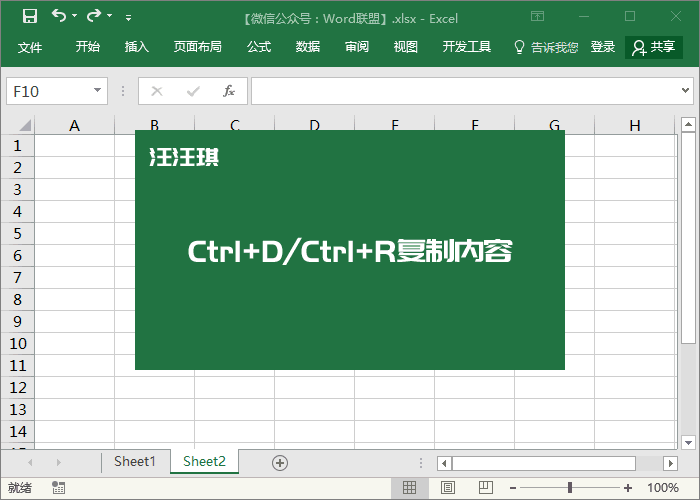The height and width of the screenshot is (500, 700).
Task: Click the 就绪 status text
Action: [20, 488]
